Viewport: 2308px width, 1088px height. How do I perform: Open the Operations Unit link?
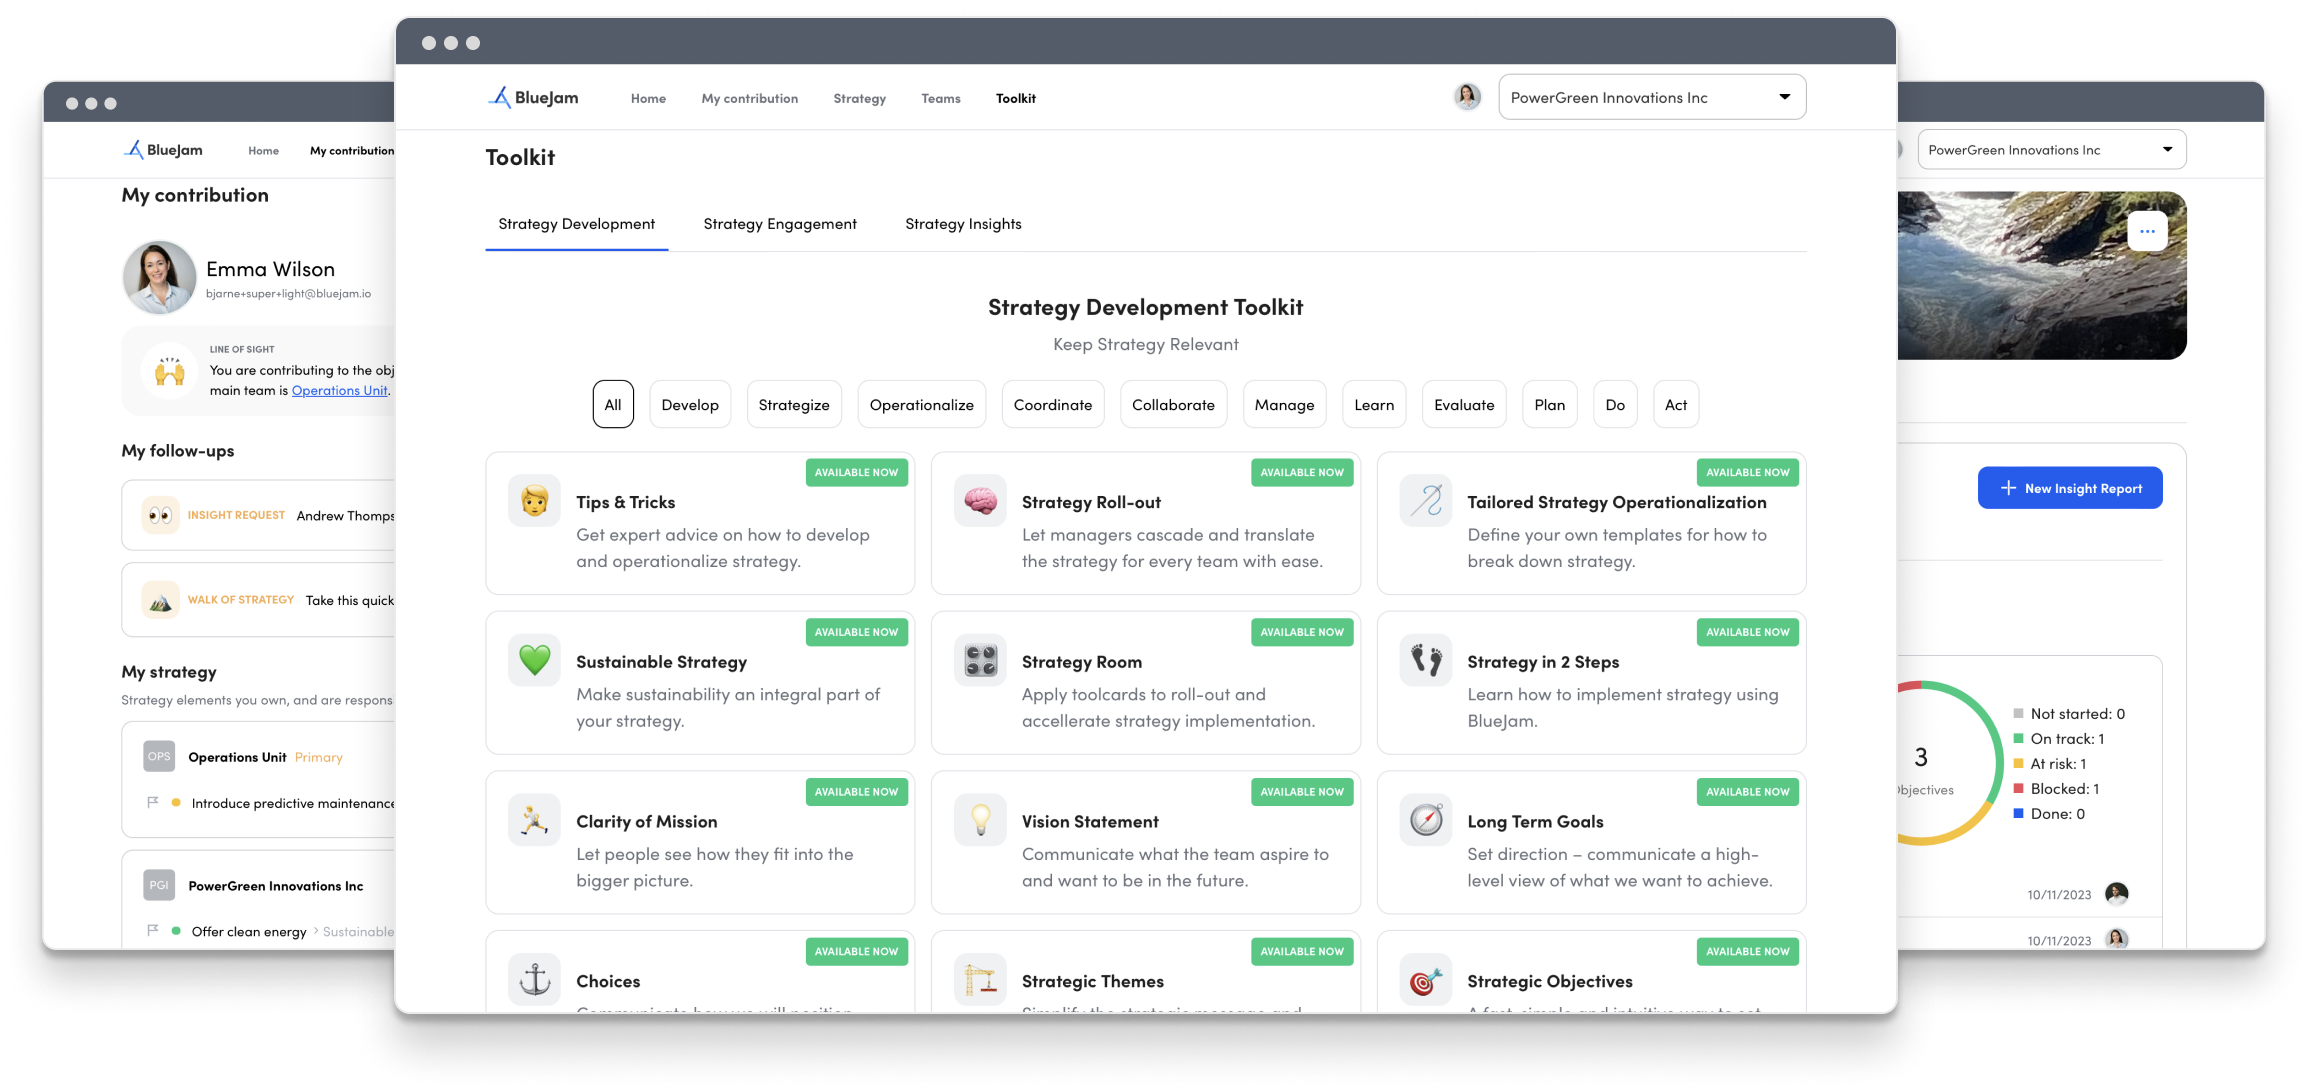339,391
